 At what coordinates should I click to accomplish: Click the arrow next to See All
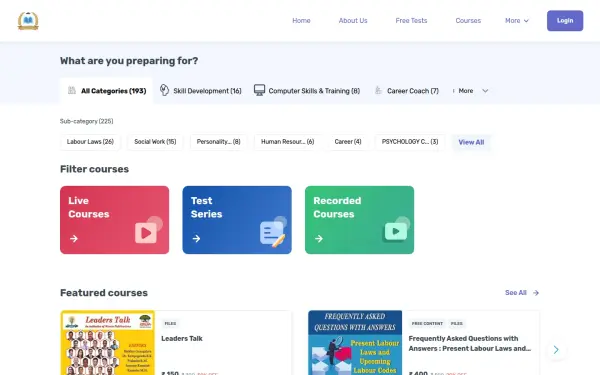536,293
